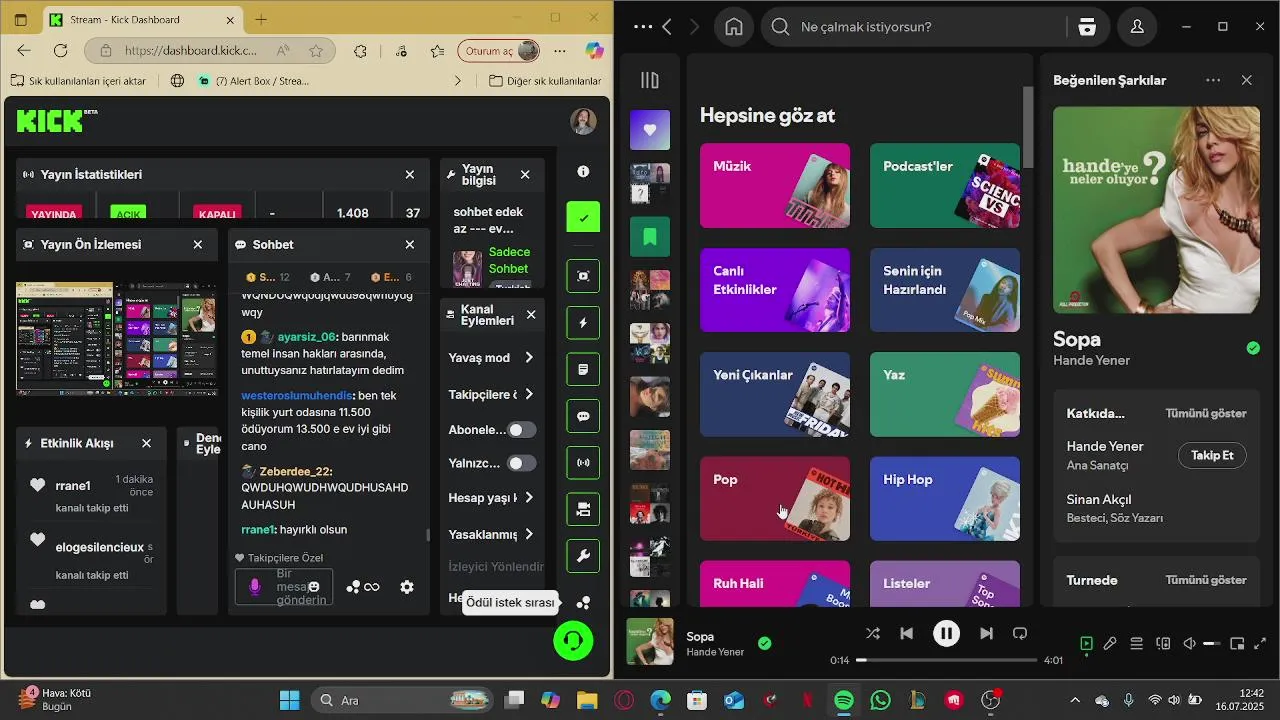1280x720 pixels.
Task: Close the Sohbet panel in Kick
Action: (410, 244)
